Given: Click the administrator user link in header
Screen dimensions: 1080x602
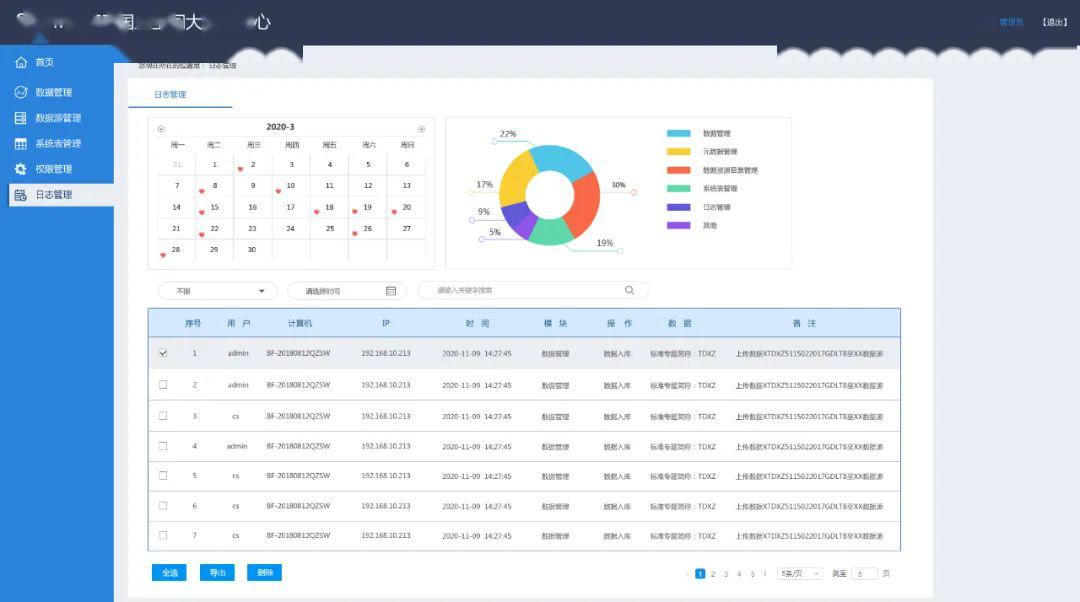Looking at the screenshot, I should tap(1011, 22).
